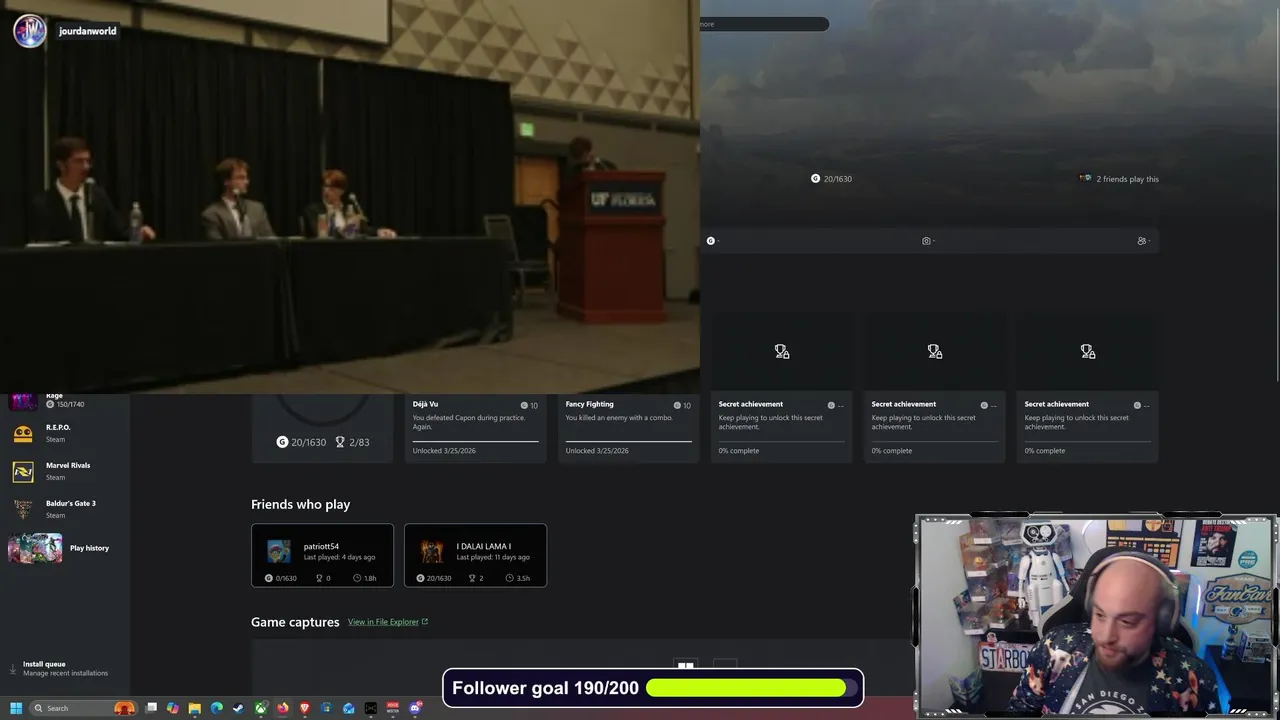Viewport: 1280px width, 720px height.
Task: Click the Déjà Vu unlock progress bar
Action: (475, 440)
